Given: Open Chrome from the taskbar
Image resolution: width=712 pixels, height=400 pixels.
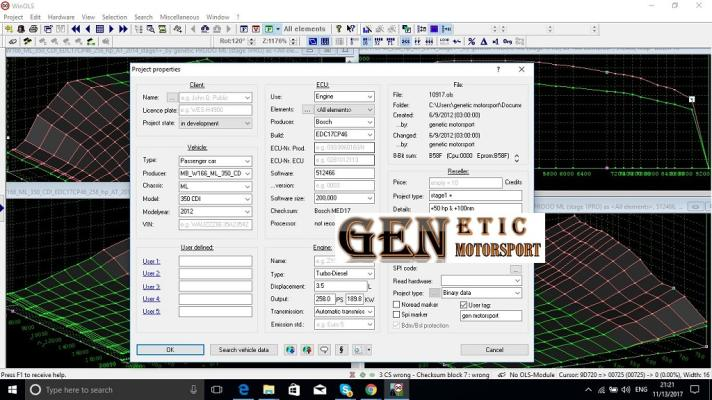Looking at the screenshot, I should point(370,389).
